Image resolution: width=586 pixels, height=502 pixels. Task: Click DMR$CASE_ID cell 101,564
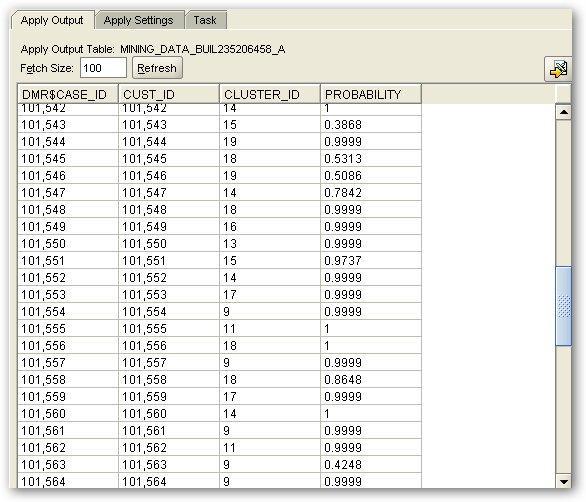click(68, 481)
